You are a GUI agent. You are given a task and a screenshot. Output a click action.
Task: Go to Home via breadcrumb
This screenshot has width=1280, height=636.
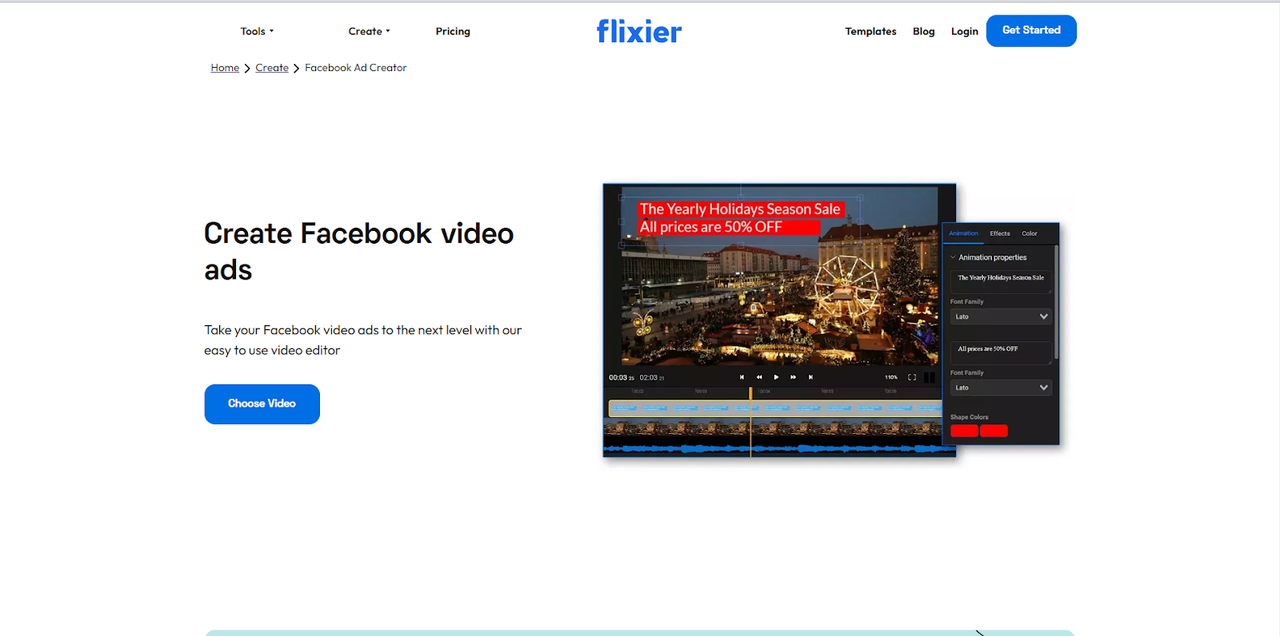pyautogui.click(x=225, y=68)
